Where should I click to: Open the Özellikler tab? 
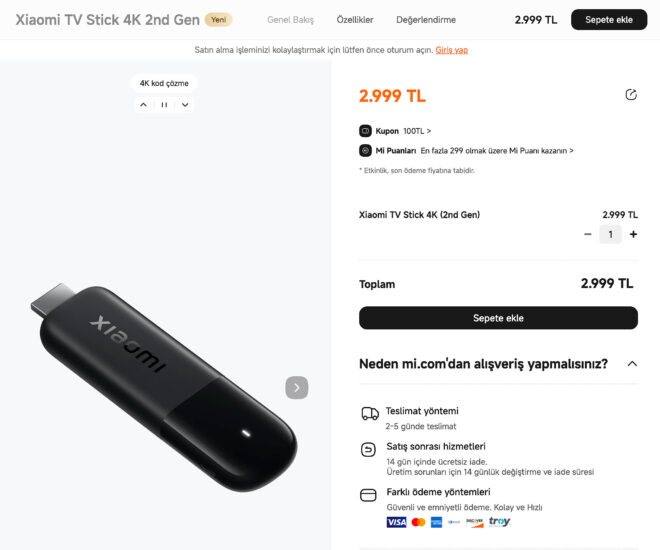(355, 20)
